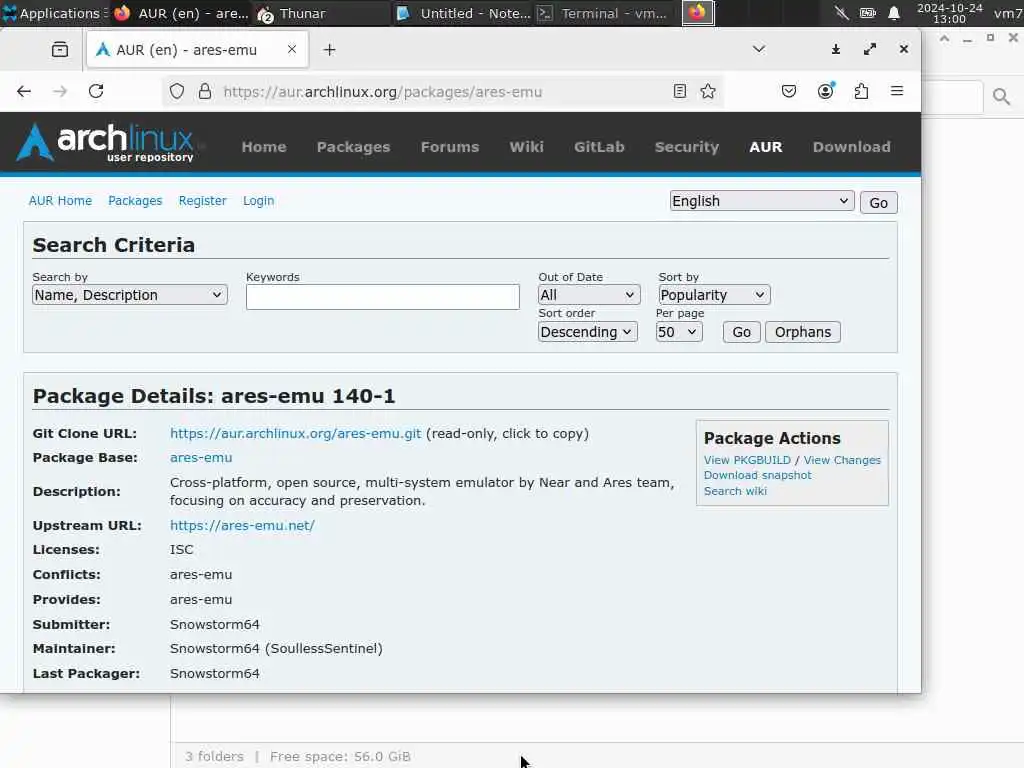
Task: Close the AUR ares-emu tab
Action: [x=292, y=49]
